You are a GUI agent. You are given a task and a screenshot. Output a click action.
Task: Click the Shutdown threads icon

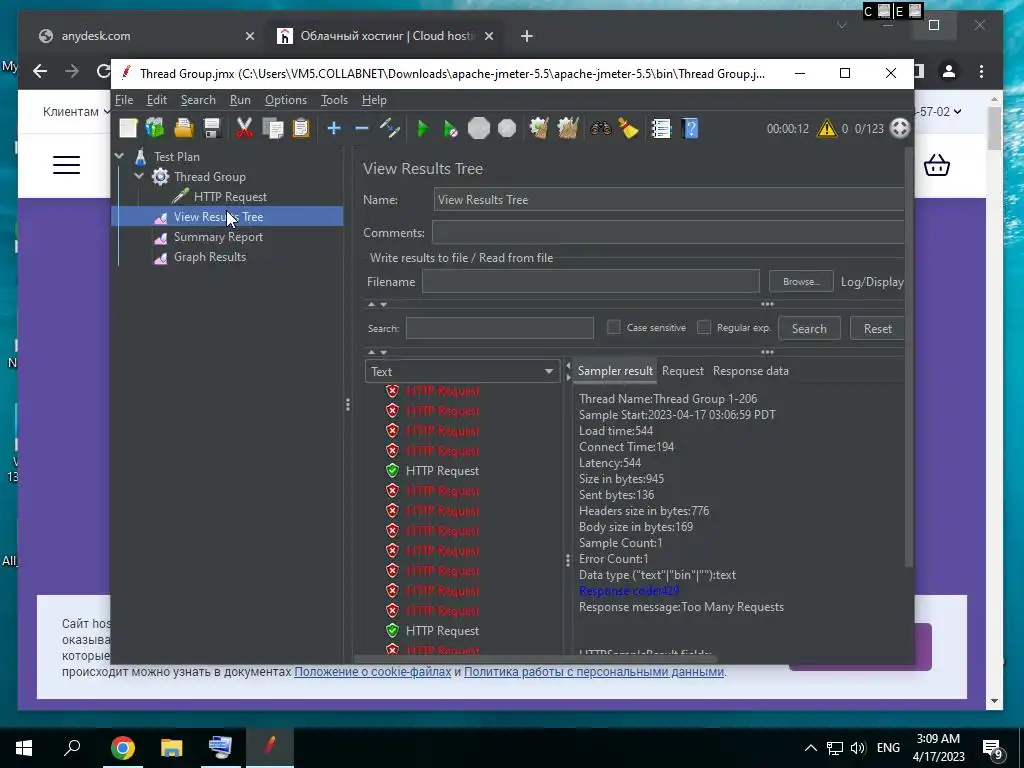507,128
